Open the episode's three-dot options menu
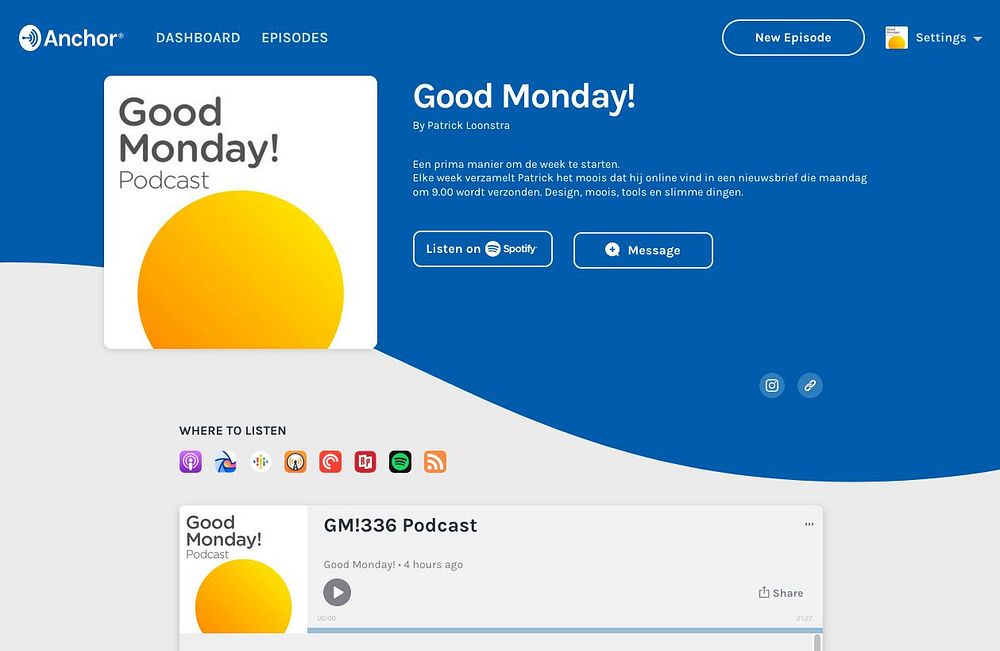This screenshot has width=1000, height=651. (x=809, y=524)
